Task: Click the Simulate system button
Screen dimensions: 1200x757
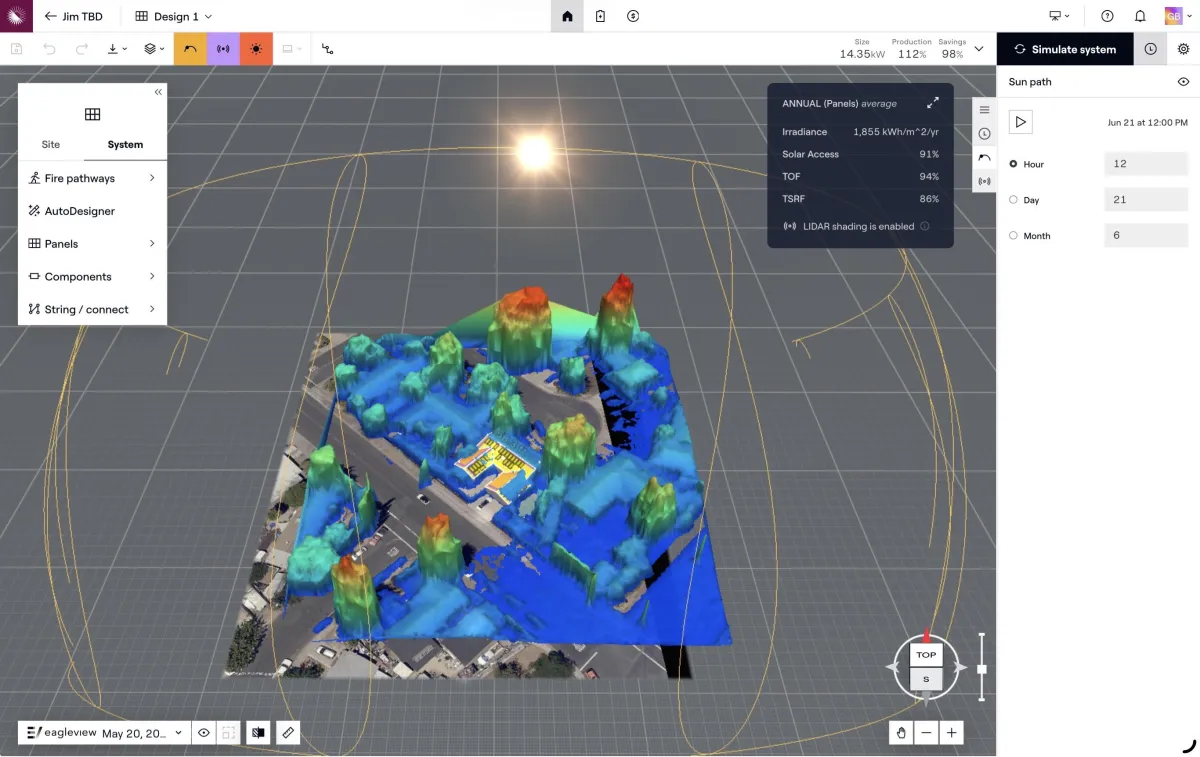Action: coord(1065,49)
